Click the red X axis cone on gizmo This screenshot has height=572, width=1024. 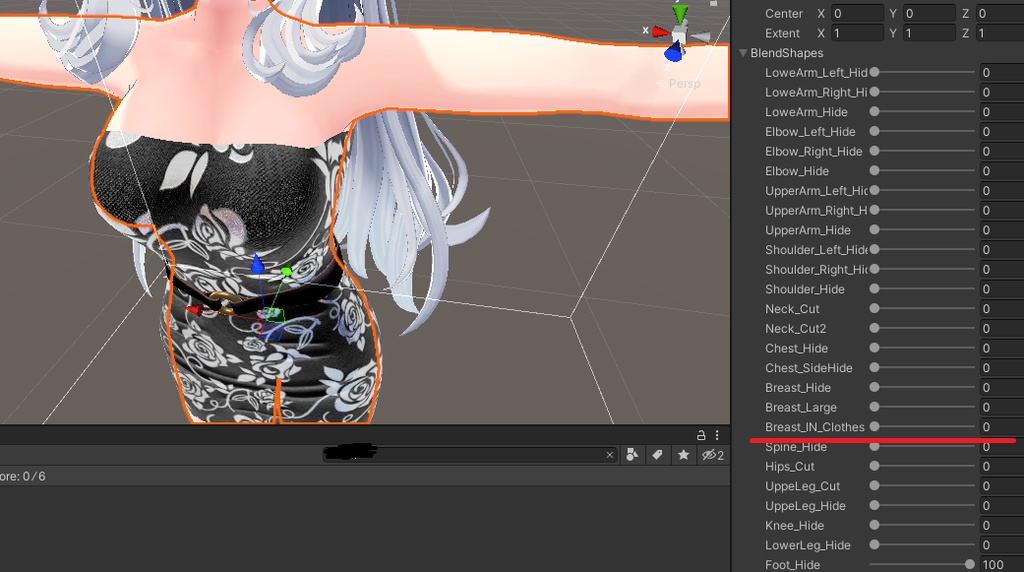click(x=660, y=31)
